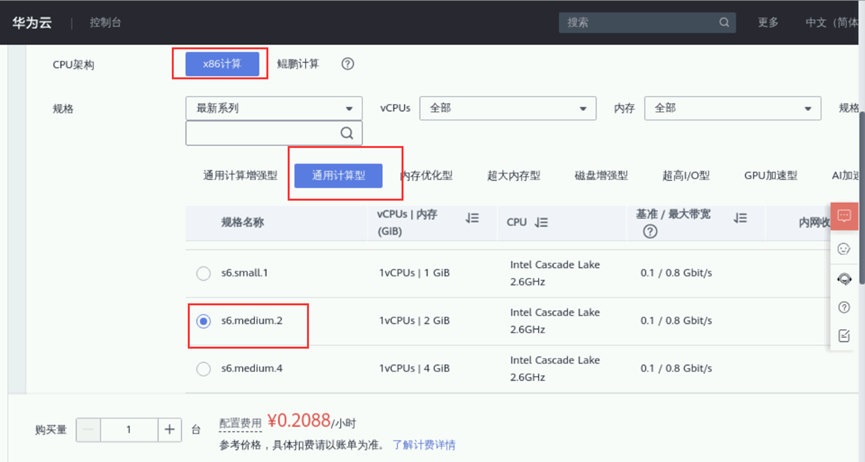This screenshot has height=462, width=865.
Task: Open the 基准/最大带宽 help icon
Action: pyautogui.click(x=650, y=232)
